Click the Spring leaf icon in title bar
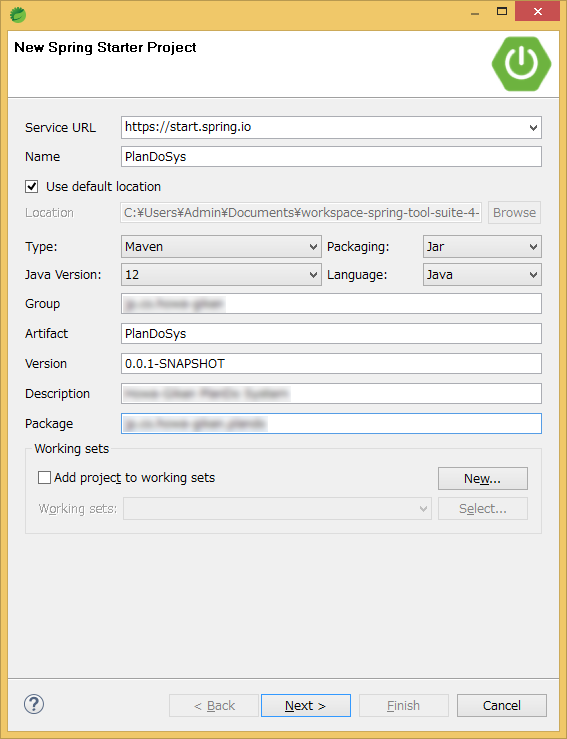Viewport: 567px width, 739px height. click(18, 15)
